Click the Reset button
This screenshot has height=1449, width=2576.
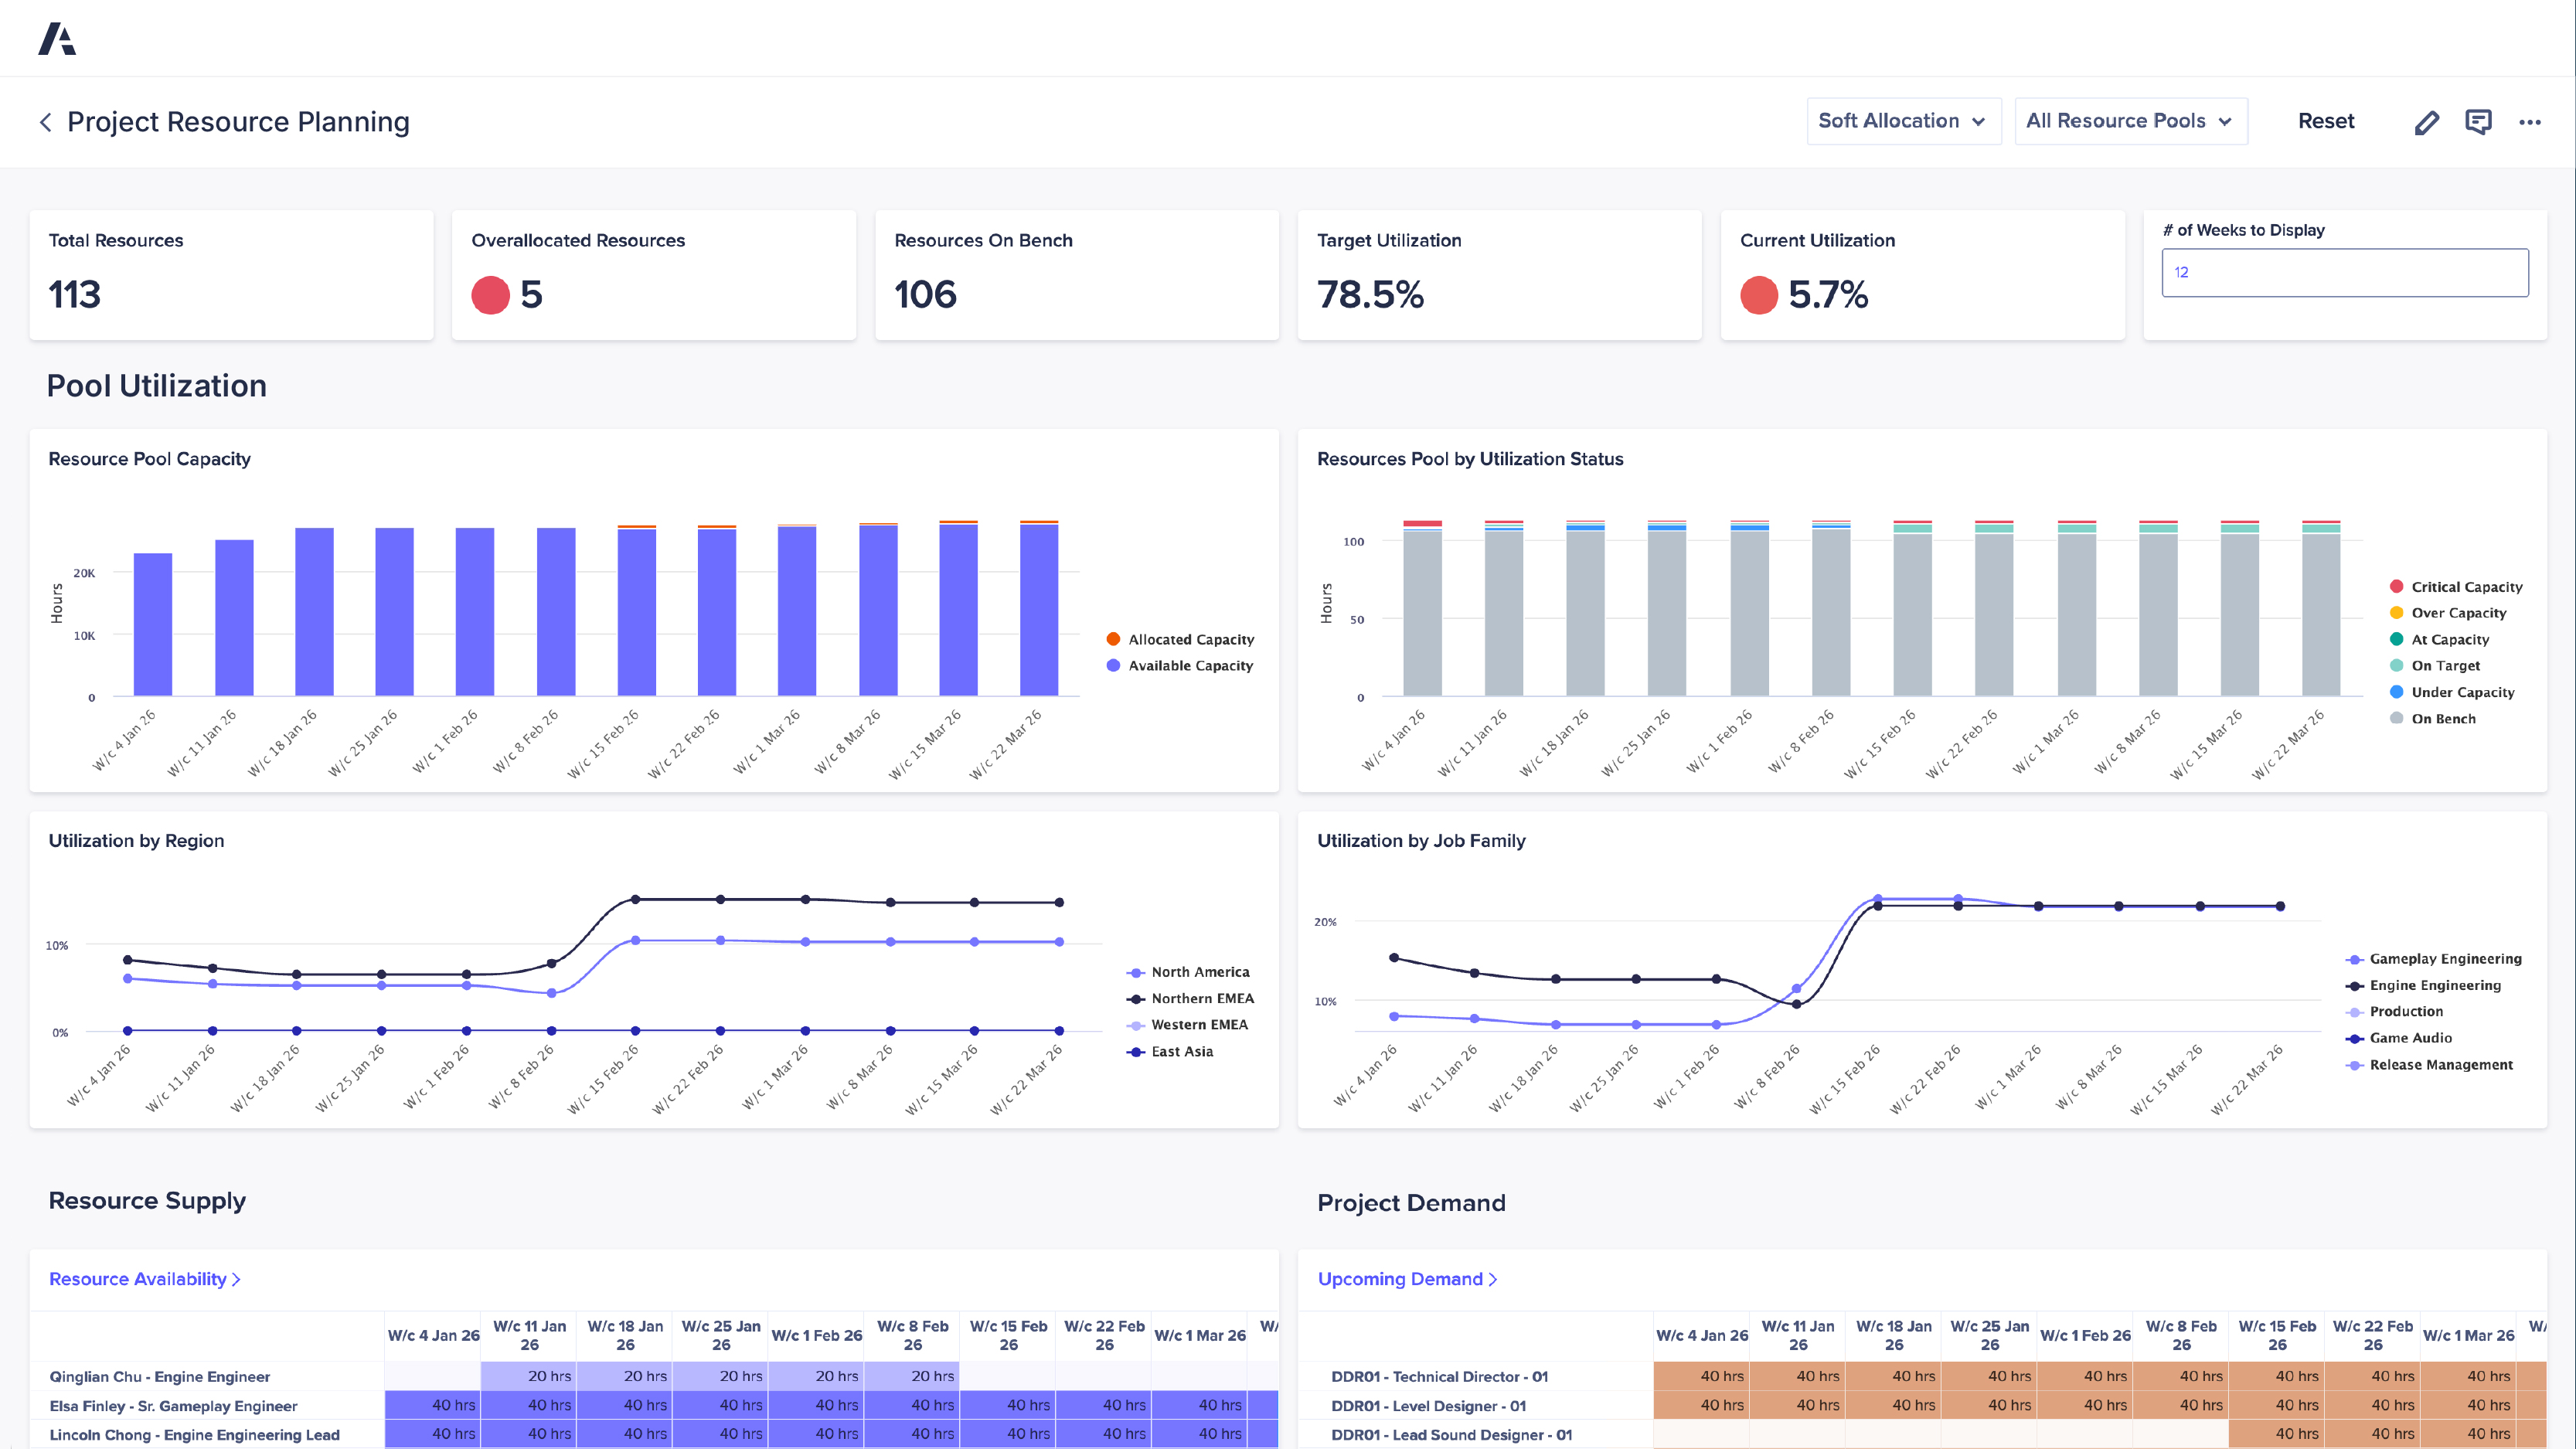point(2326,121)
